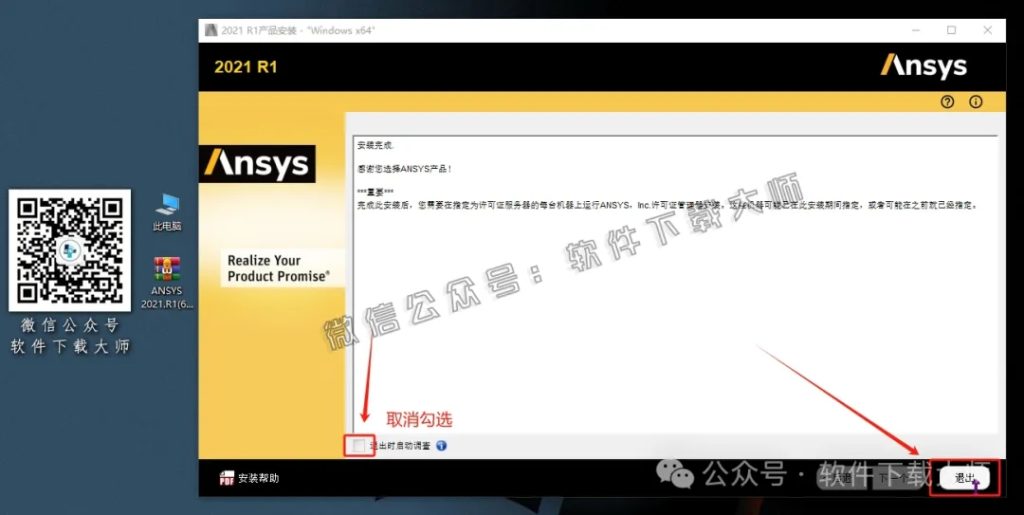Click the installer icon in the title bar
Viewport: 1024px width, 515px height.
210,30
